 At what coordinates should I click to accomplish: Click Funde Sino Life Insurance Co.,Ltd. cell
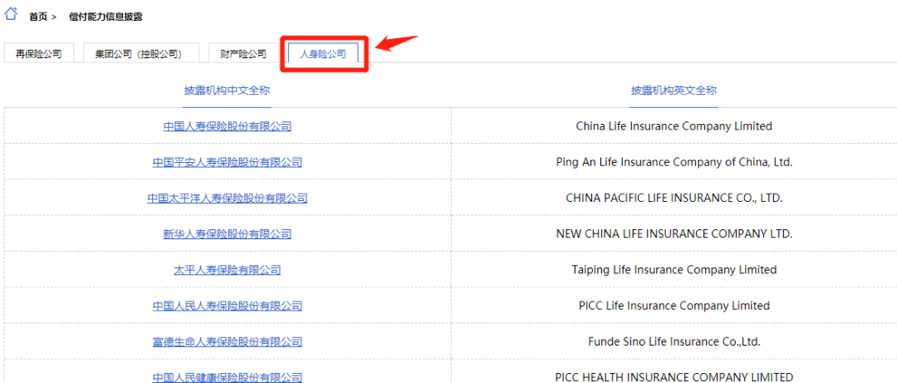click(x=674, y=342)
